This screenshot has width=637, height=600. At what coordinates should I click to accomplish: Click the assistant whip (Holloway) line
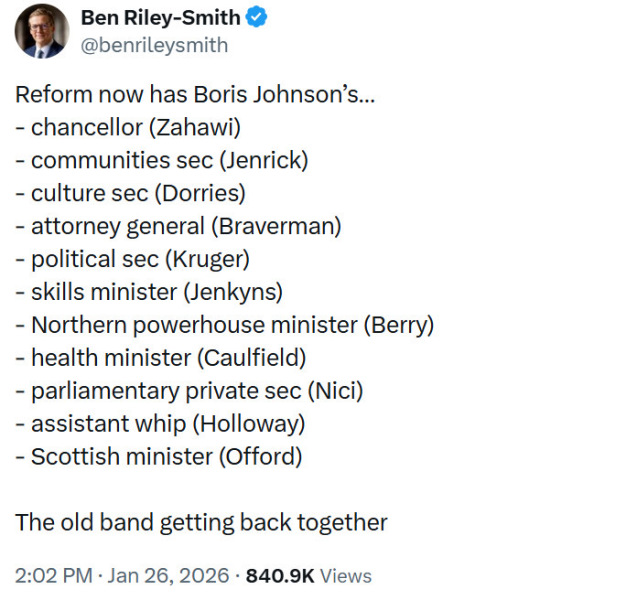pos(161,423)
